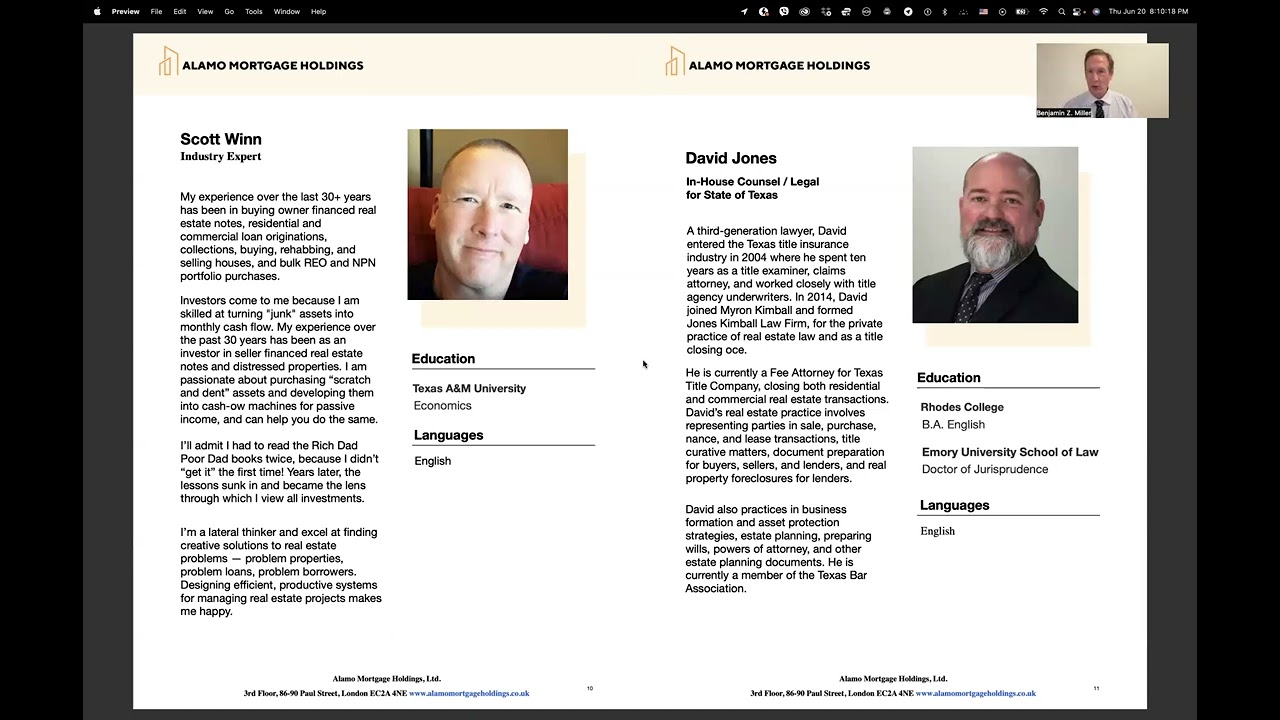Open the Bluetooth status menu
Image resolution: width=1280 pixels, height=720 pixels.
pos(945,11)
